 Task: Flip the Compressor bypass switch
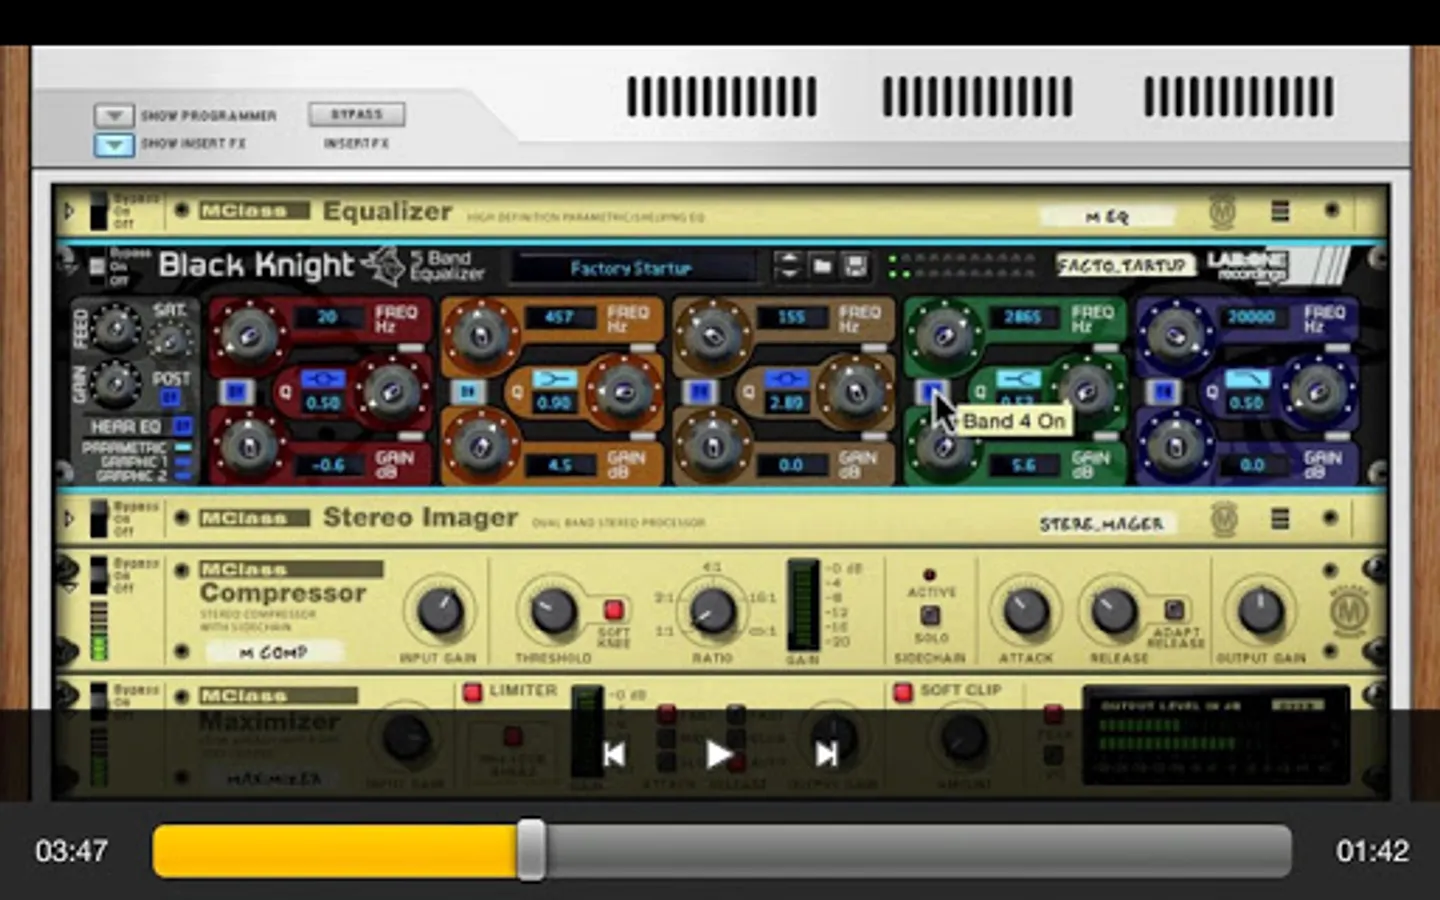98,575
